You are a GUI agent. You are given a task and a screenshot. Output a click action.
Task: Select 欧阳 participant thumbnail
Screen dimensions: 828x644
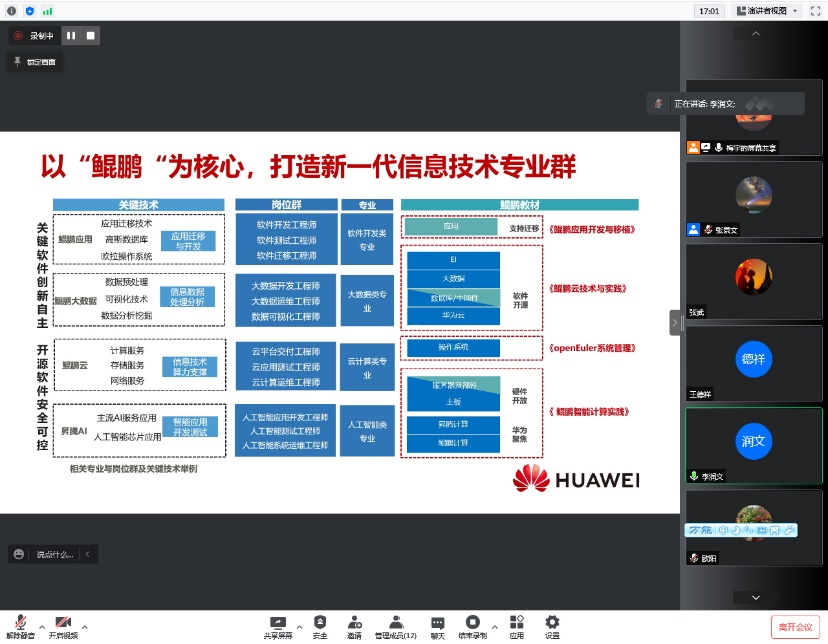(x=754, y=528)
